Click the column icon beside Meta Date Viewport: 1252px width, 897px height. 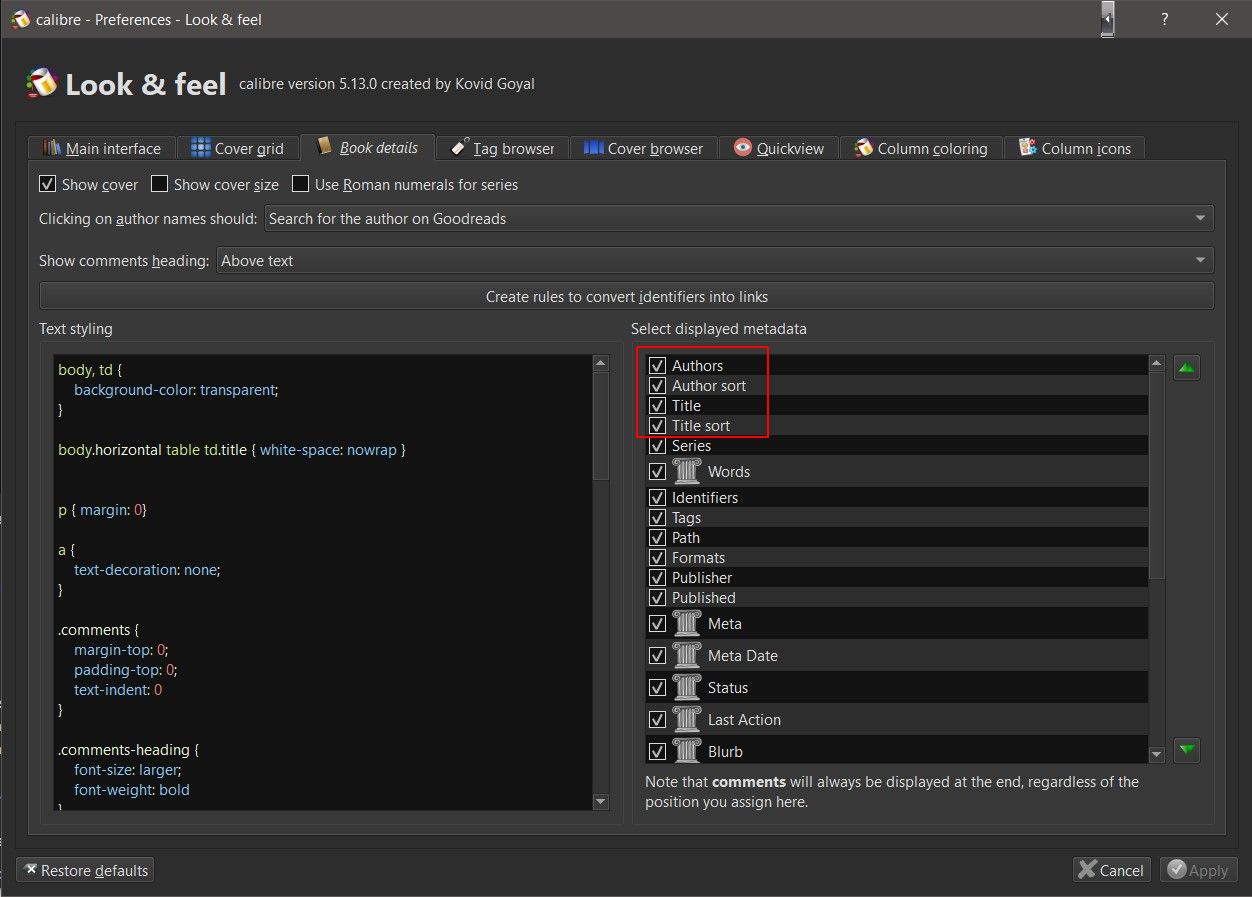[x=687, y=656]
